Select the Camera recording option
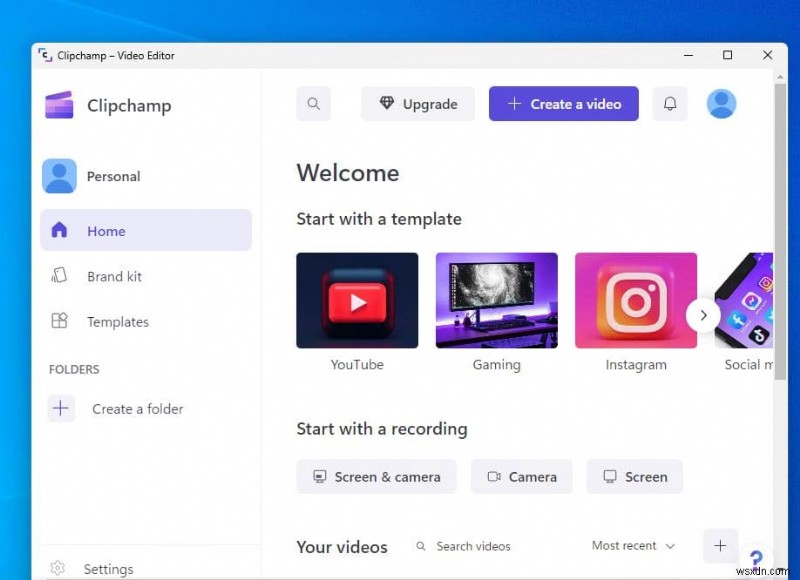The height and width of the screenshot is (580, 800). [521, 477]
